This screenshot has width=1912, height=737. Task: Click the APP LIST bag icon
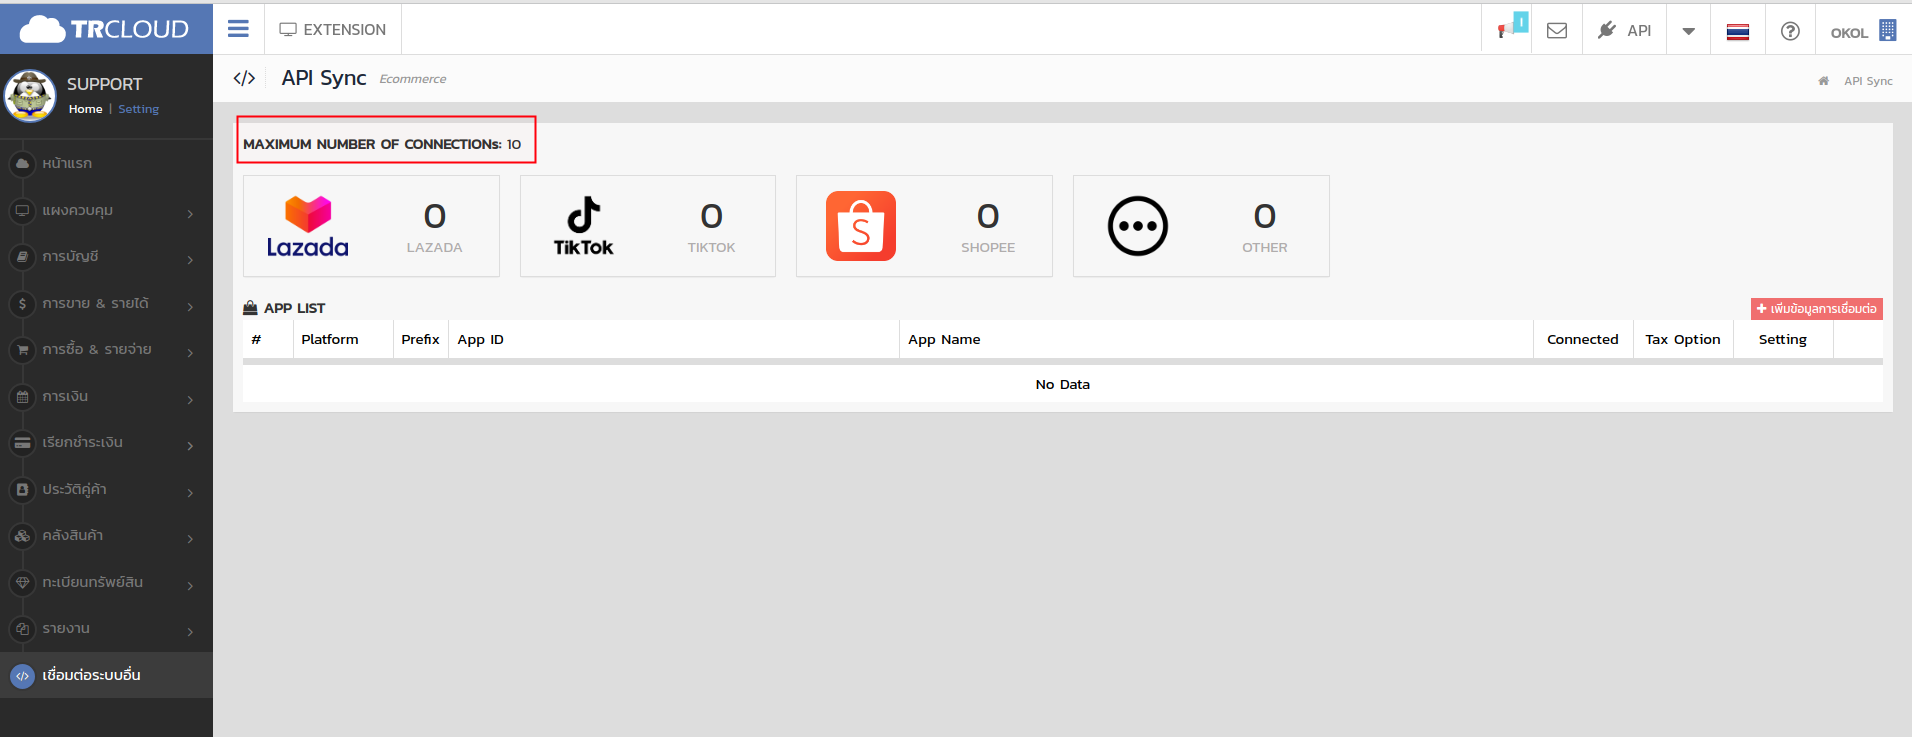point(251,308)
